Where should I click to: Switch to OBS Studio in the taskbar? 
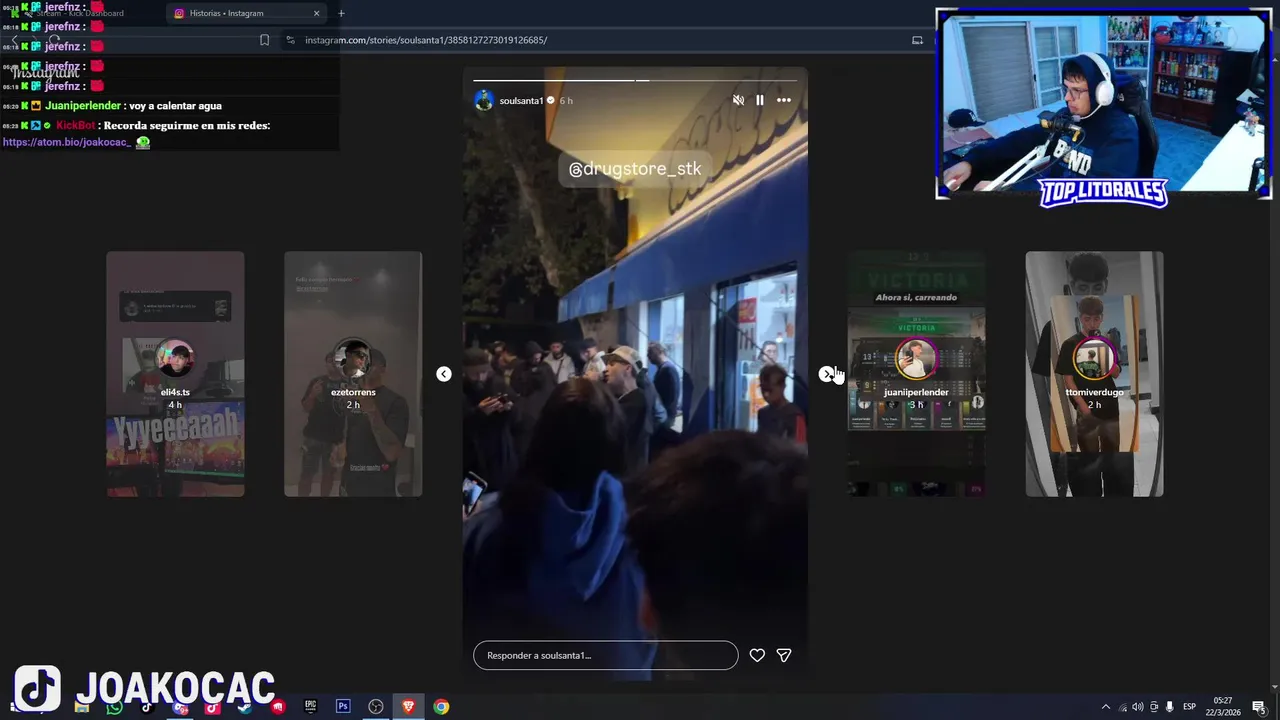point(376,707)
